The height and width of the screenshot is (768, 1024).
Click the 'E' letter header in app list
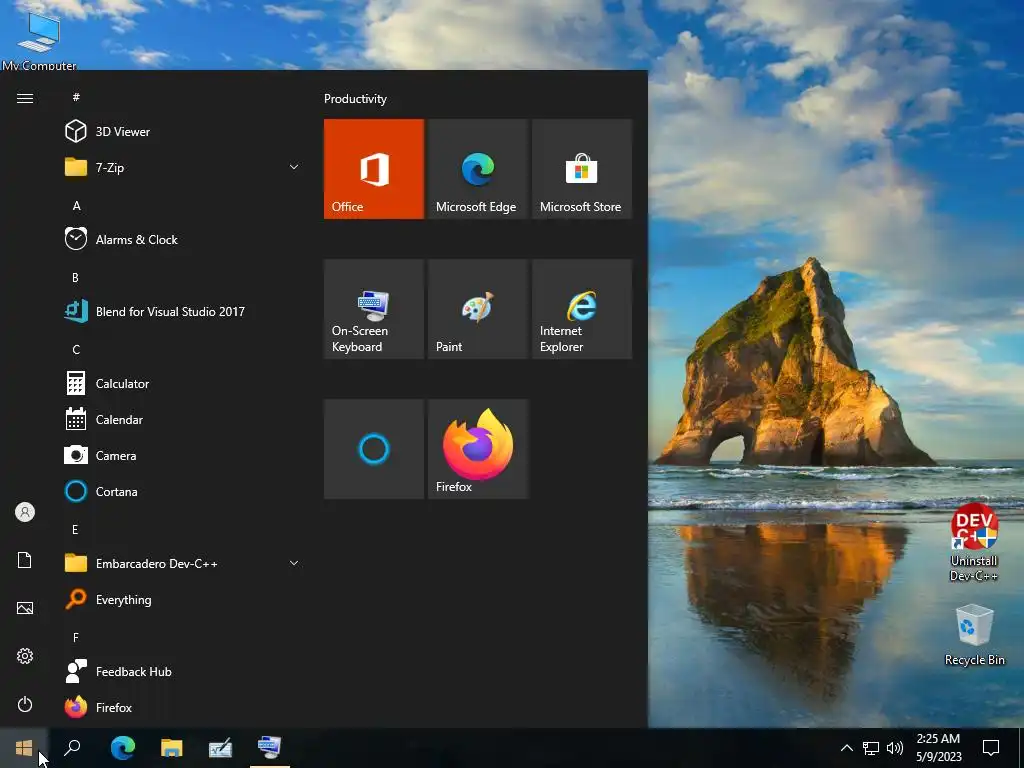tap(76, 530)
